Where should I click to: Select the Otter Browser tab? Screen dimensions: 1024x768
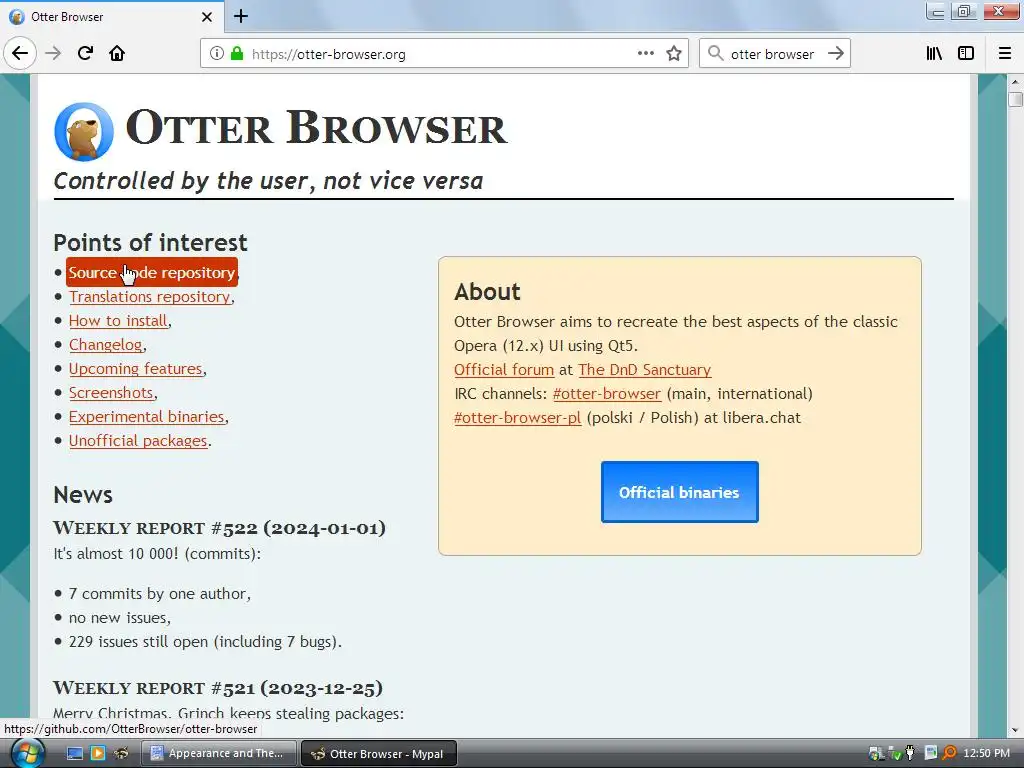(112, 16)
